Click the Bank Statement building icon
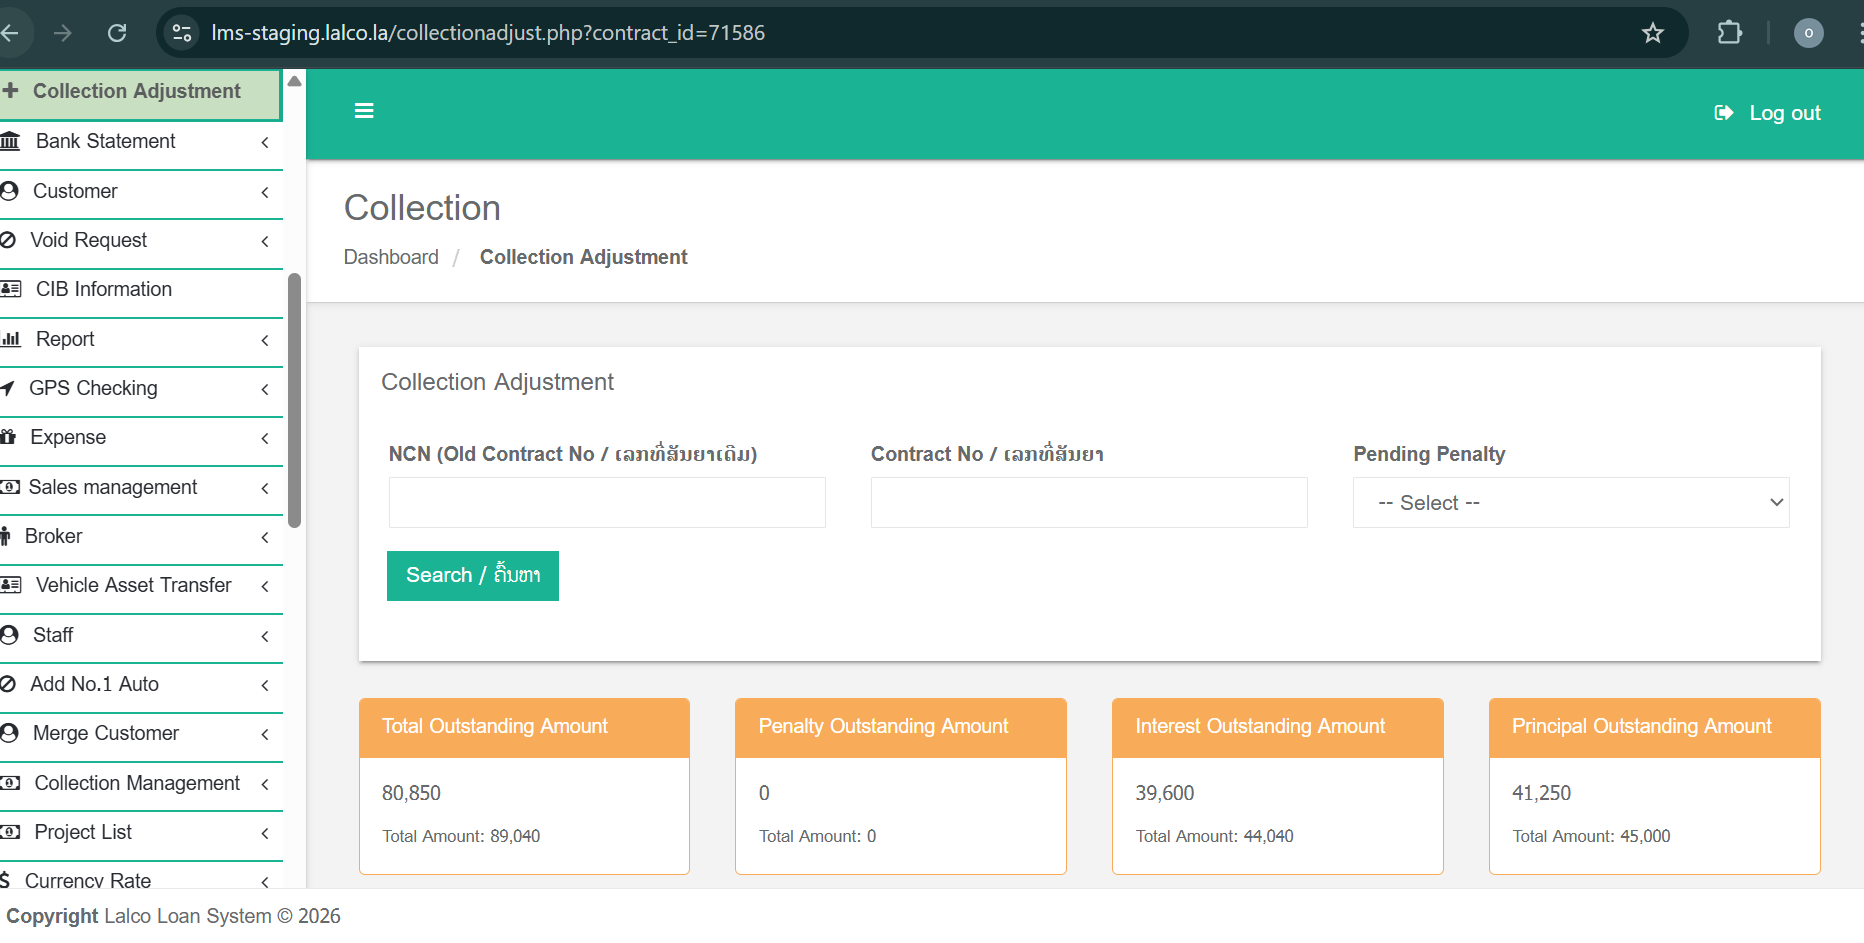 pos(11,142)
